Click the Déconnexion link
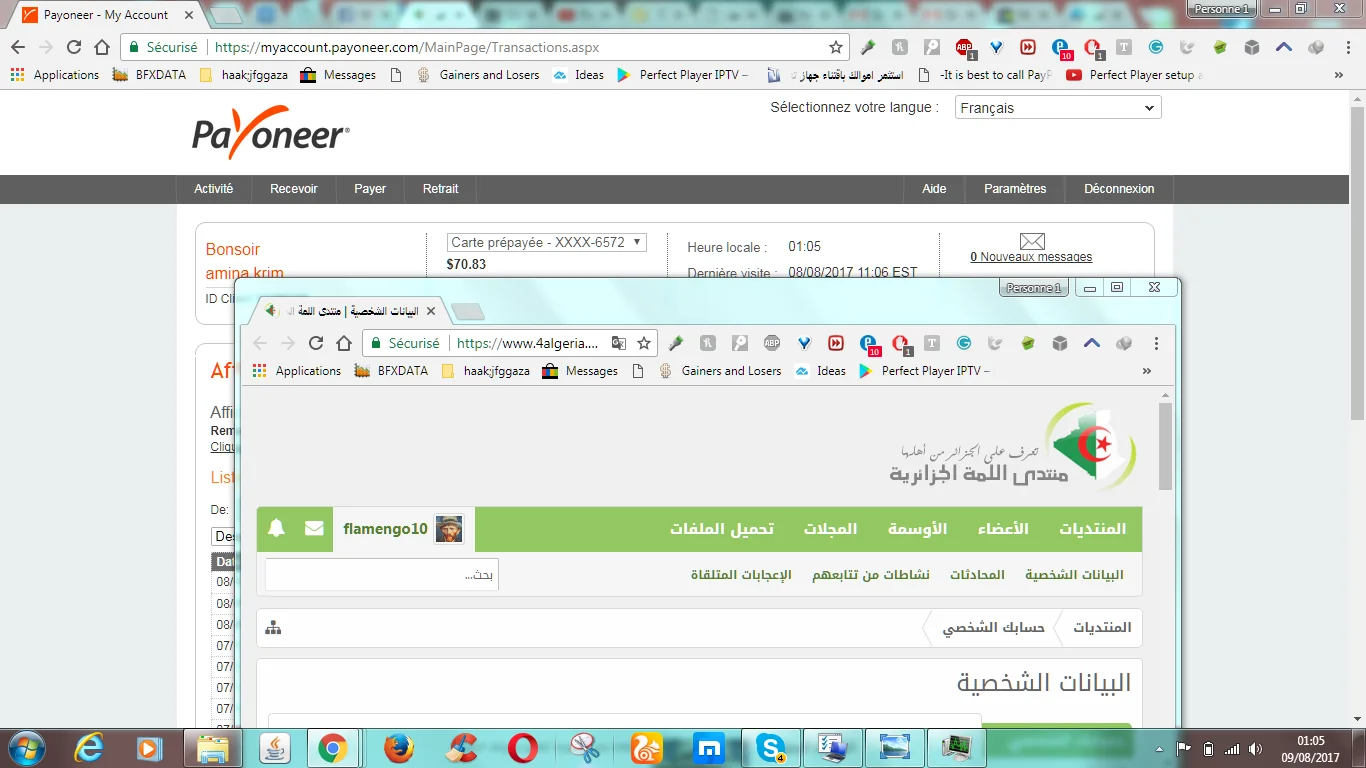The height and width of the screenshot is (768, 1366). click(x=1119, y=189)
